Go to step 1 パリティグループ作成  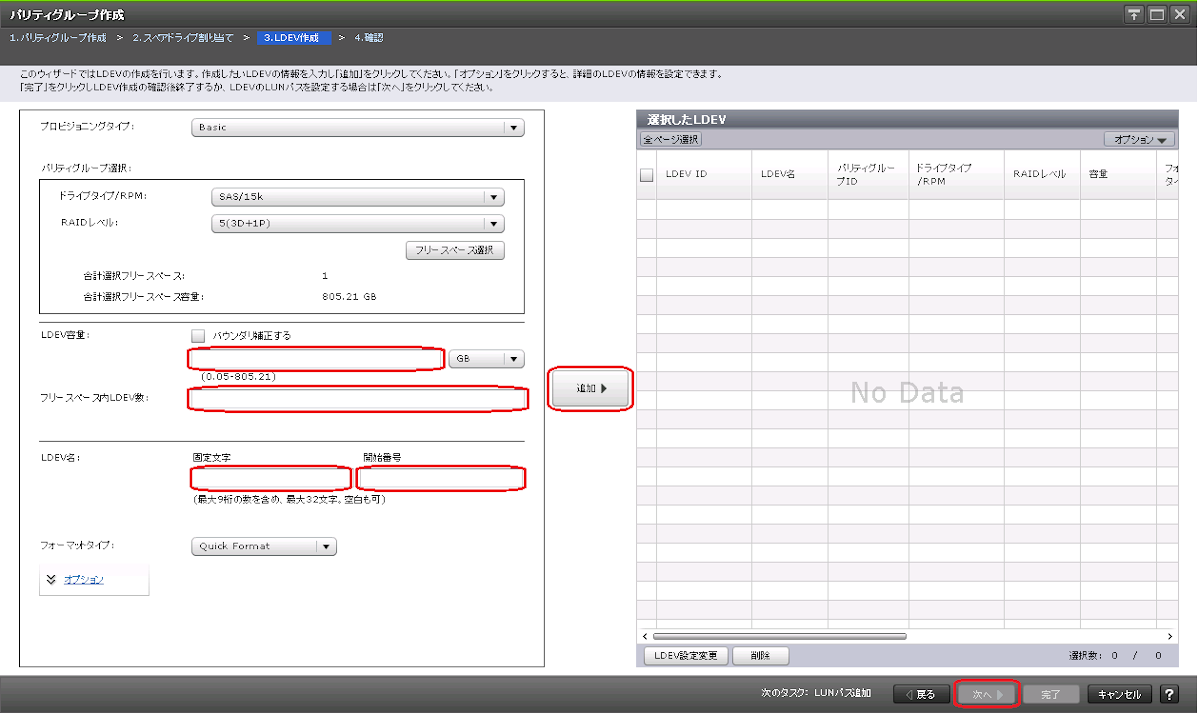click(x=58, y=38)
